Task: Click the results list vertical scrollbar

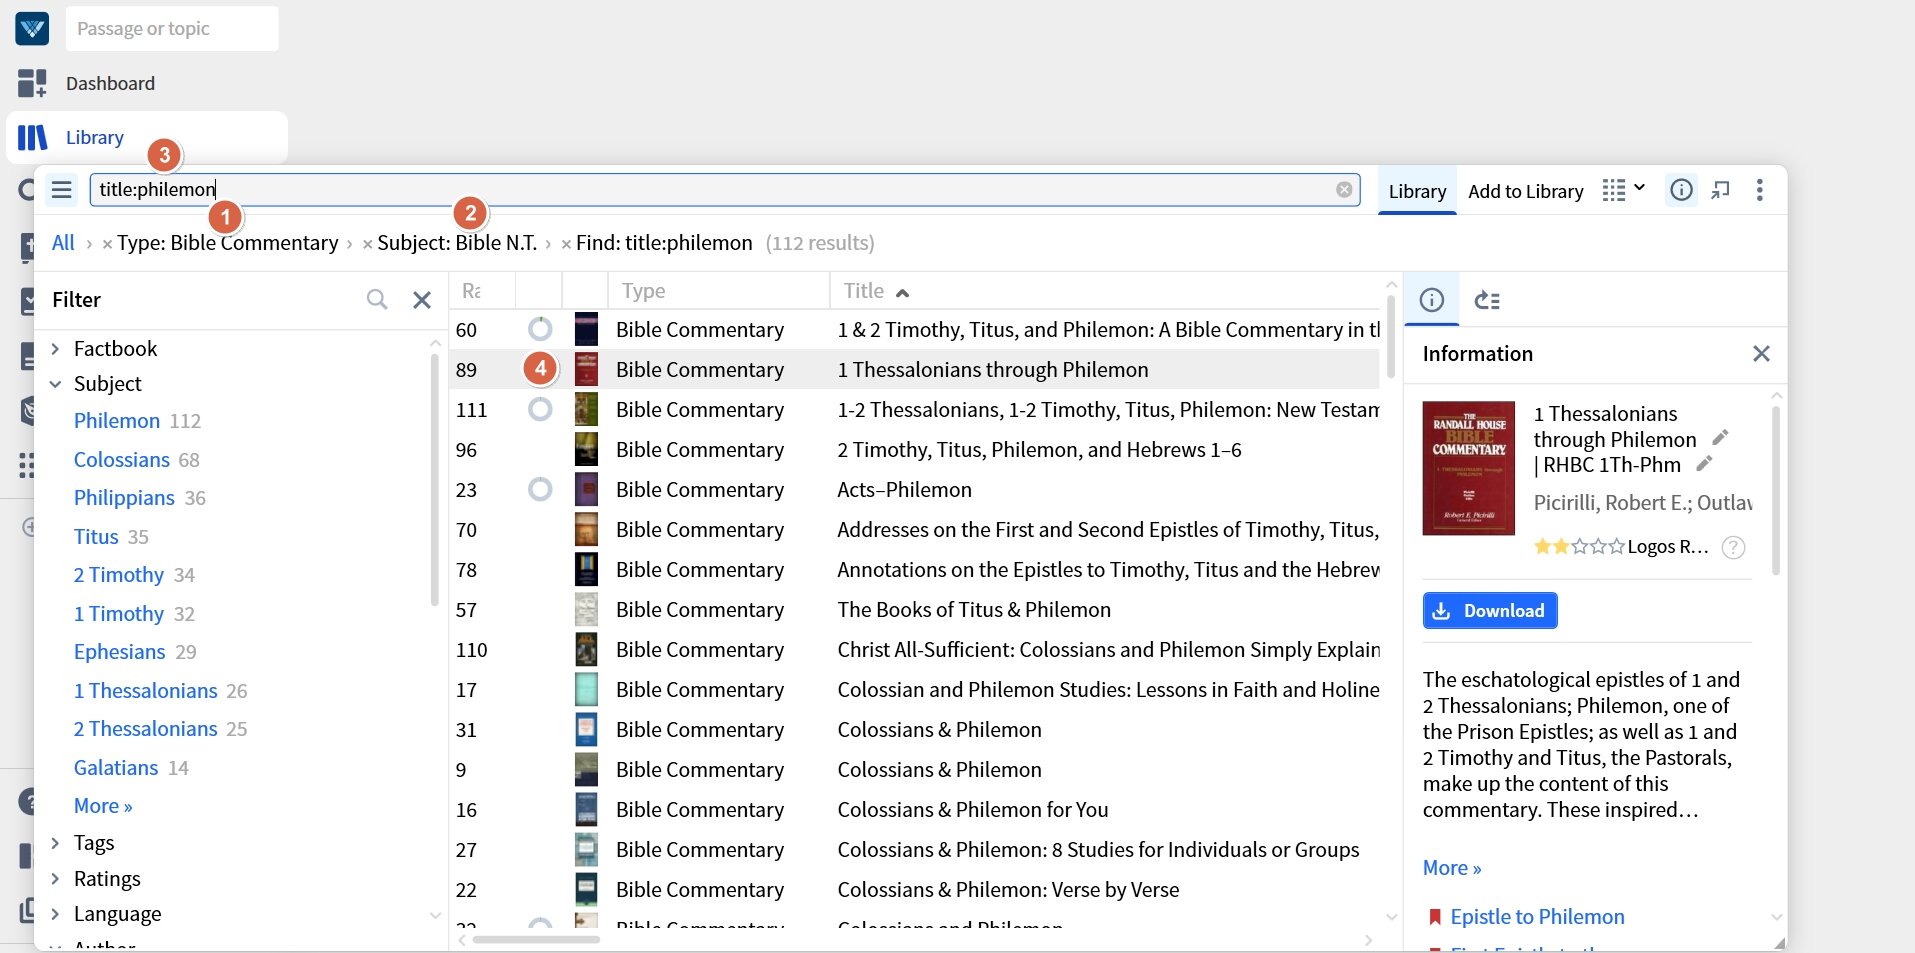Action: [1390, 336]
